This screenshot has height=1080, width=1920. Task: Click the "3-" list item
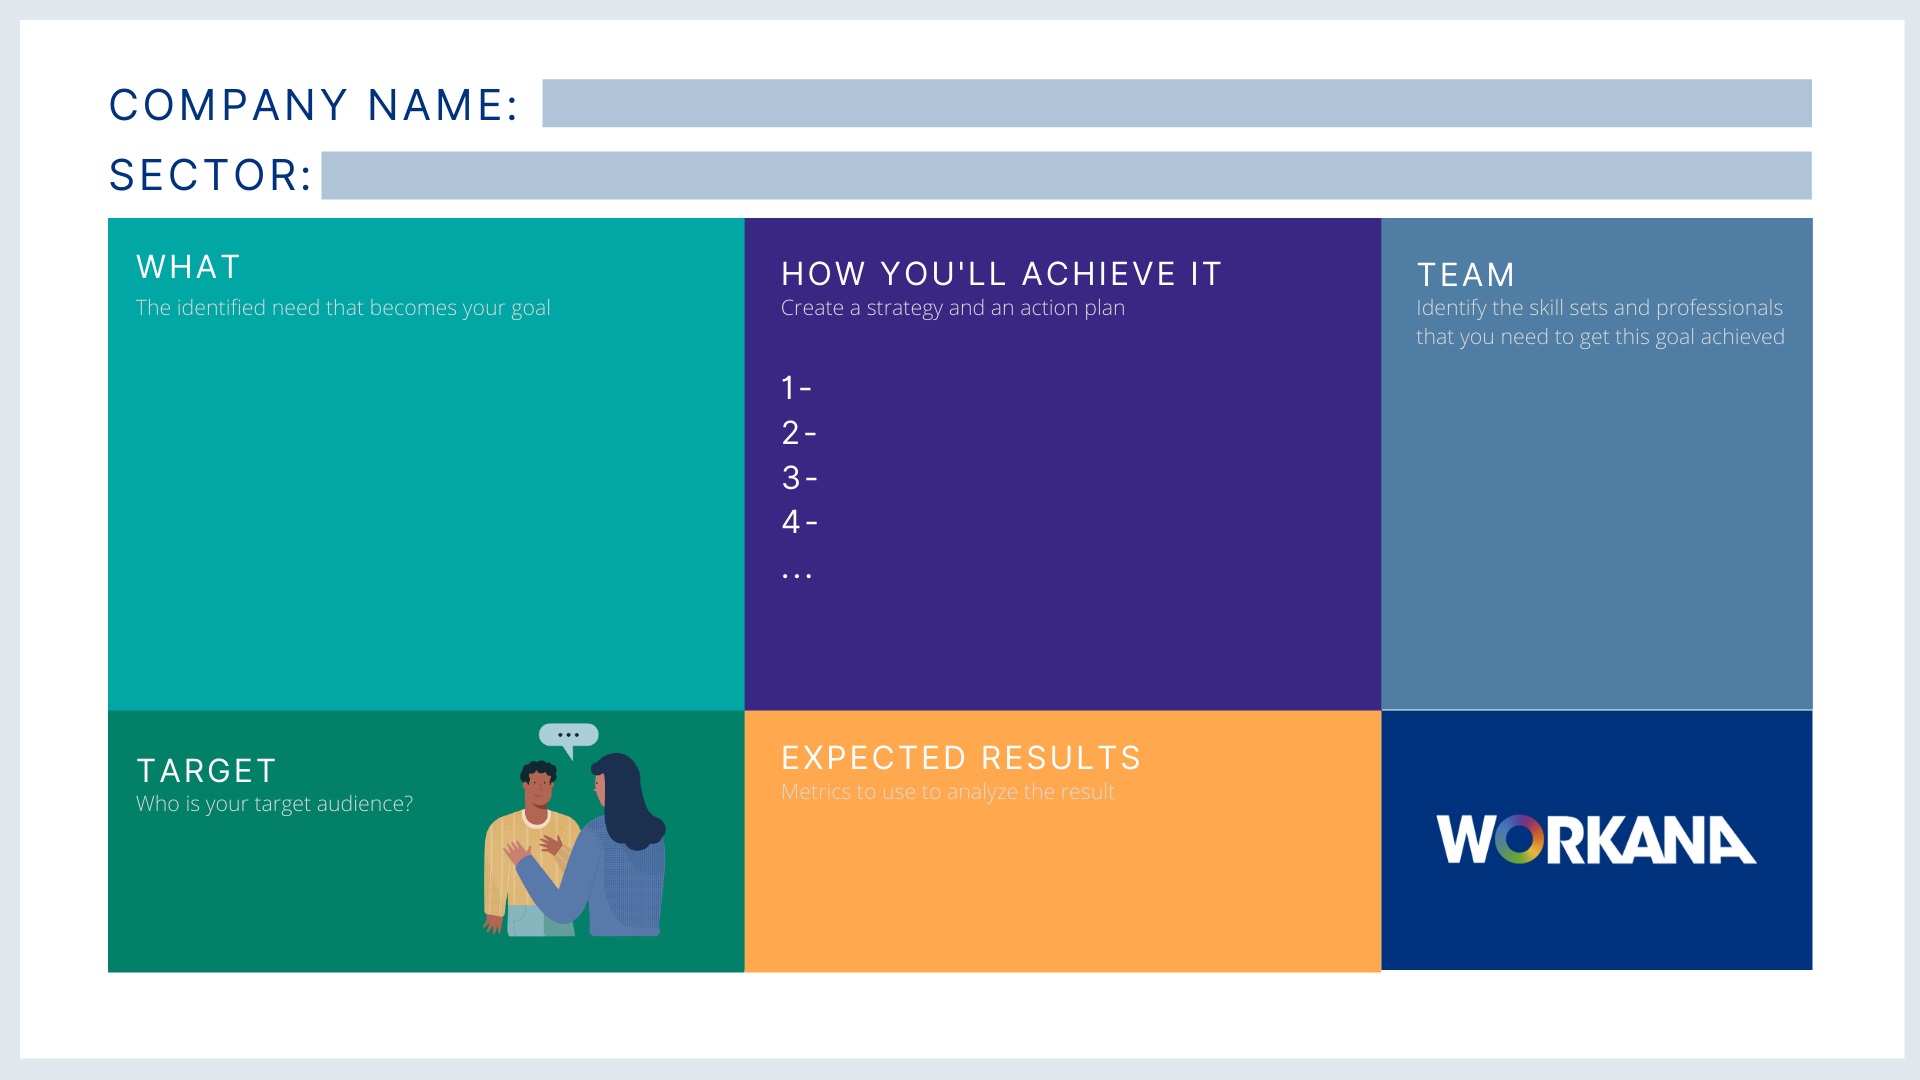(x=799, y=478)
